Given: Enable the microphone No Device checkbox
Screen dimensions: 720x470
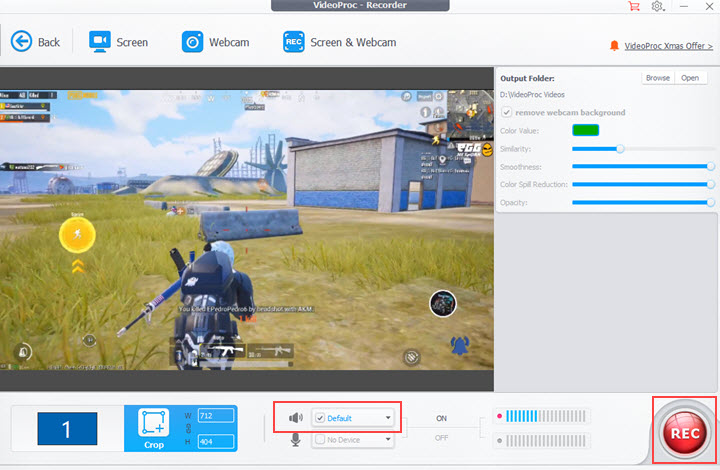Looking at the screenshot, I should [x=320, y=440].
